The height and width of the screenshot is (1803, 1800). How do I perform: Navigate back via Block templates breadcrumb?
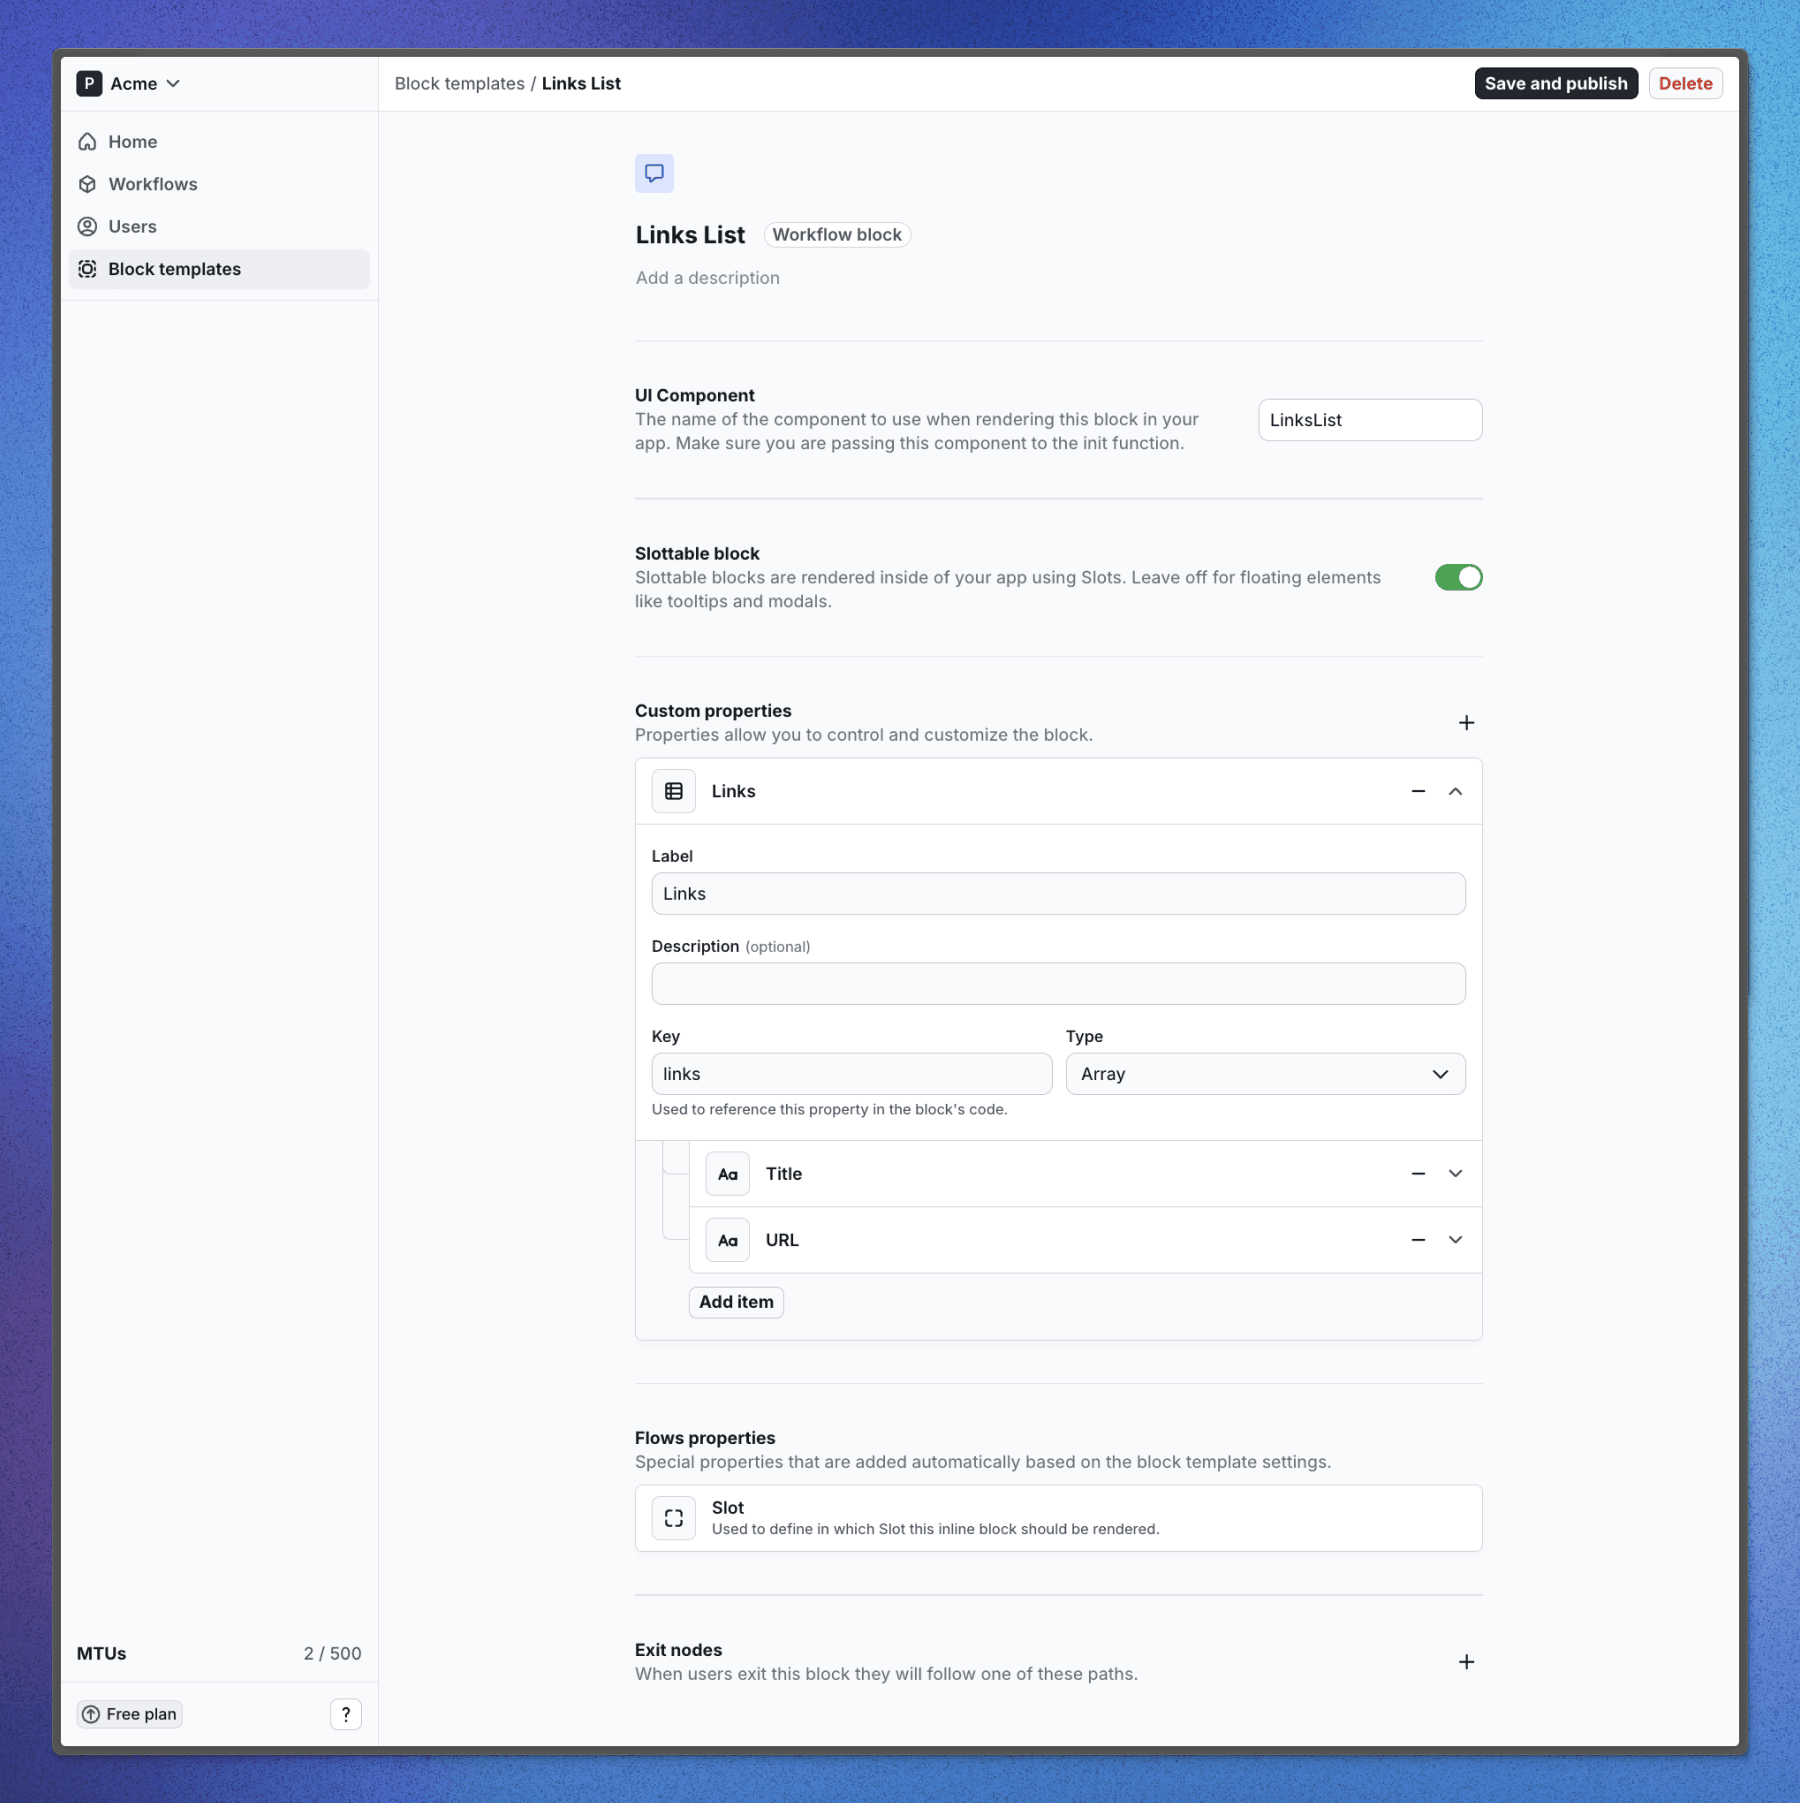click(x=459, y=83)
